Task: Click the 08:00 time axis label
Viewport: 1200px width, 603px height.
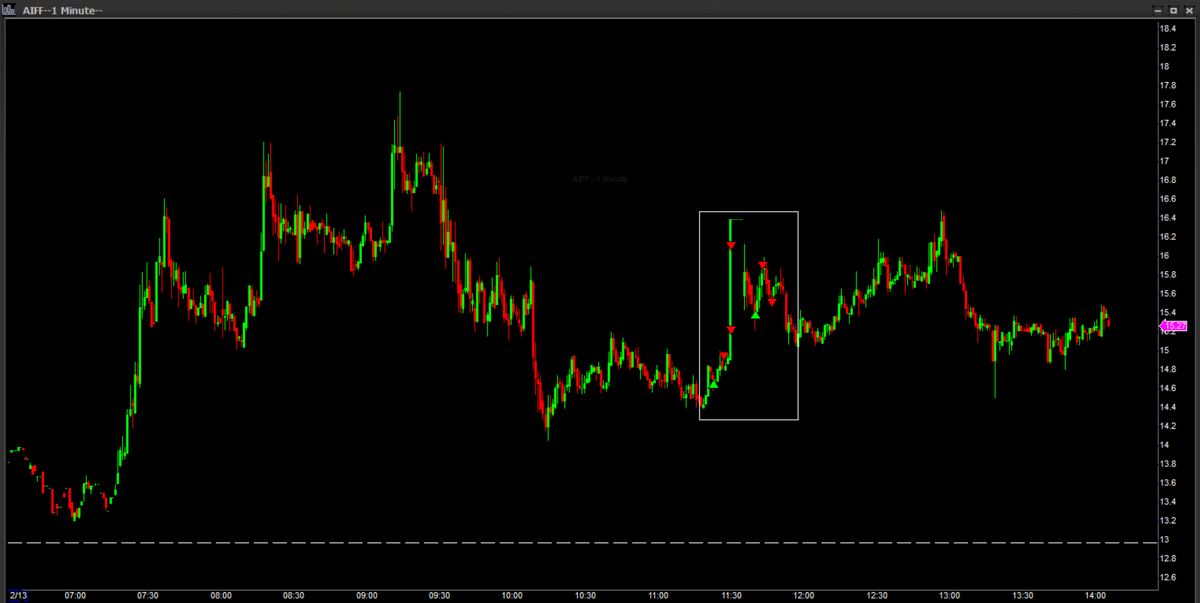Action: [221, 595]
